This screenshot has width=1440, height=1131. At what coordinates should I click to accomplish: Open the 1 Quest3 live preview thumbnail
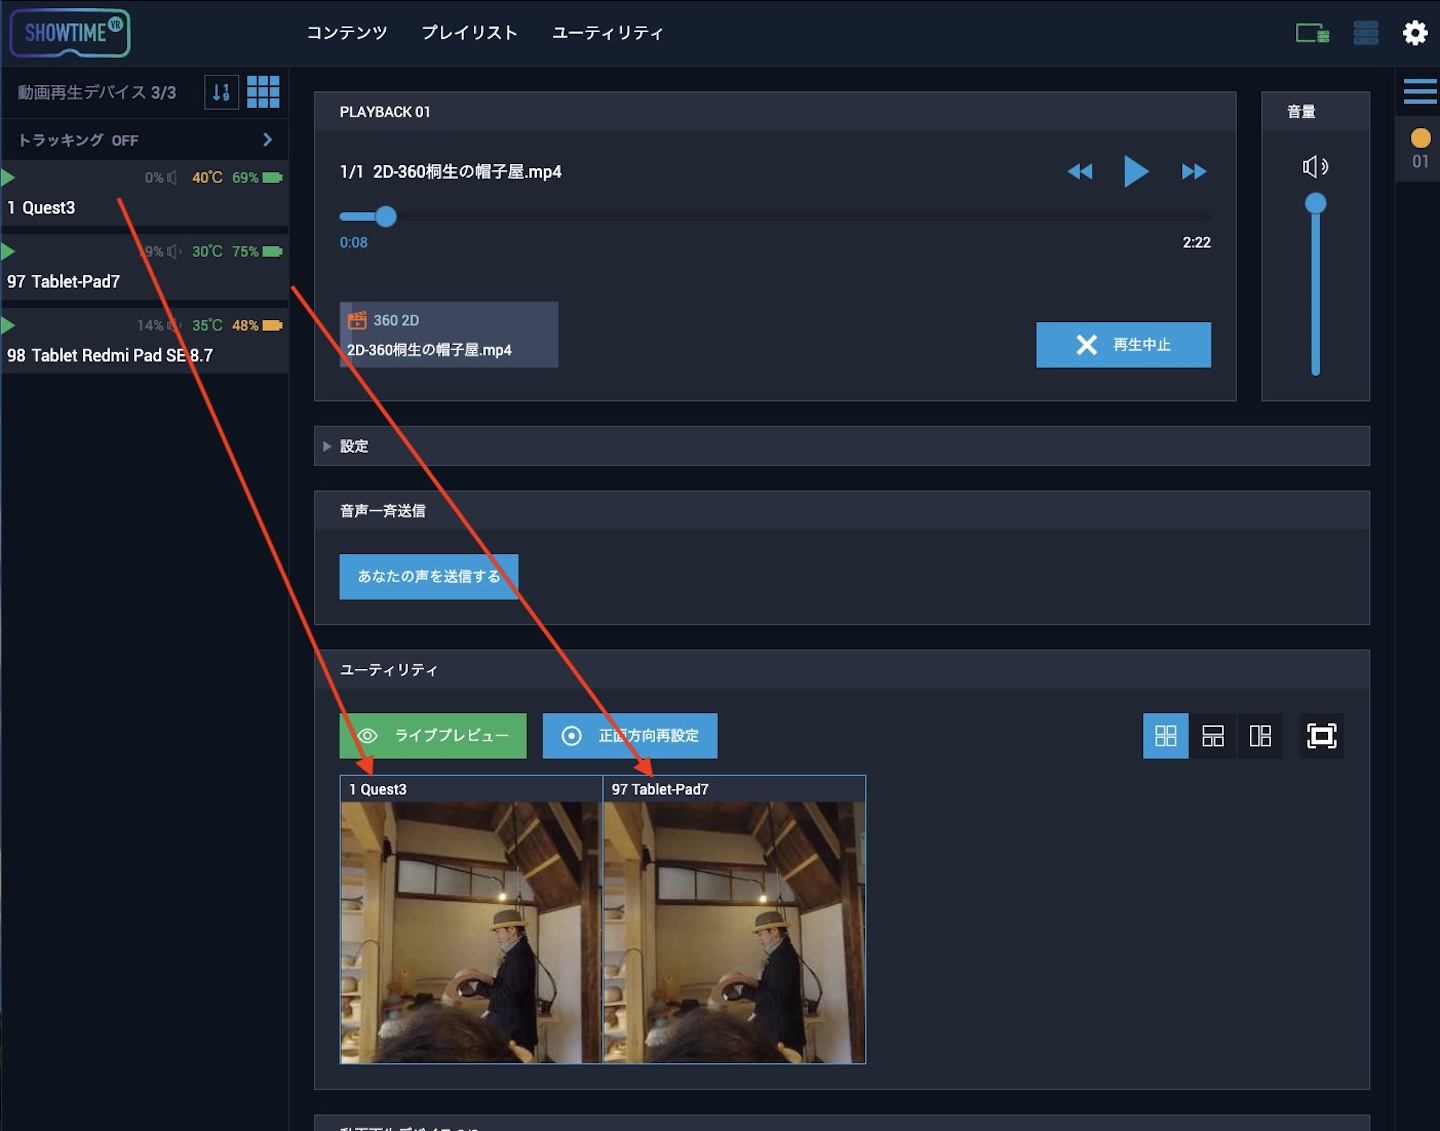(471, 920)
